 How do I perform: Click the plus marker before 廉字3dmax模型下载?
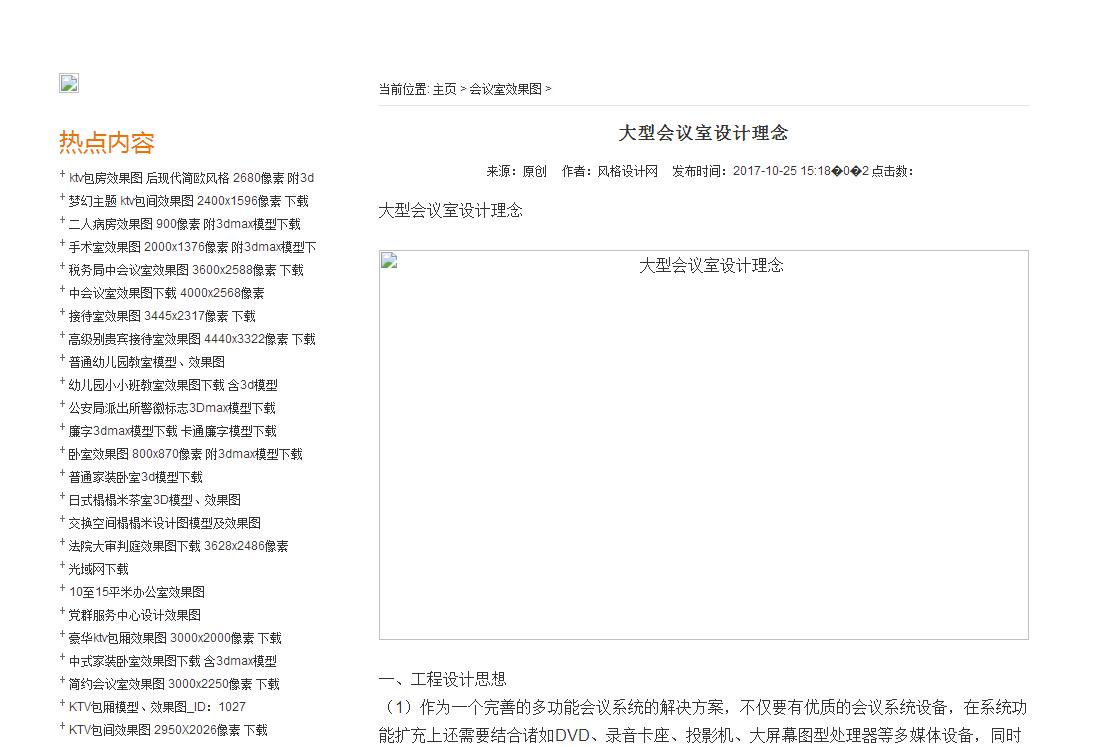pyautogui.click(x=60, y=426)
